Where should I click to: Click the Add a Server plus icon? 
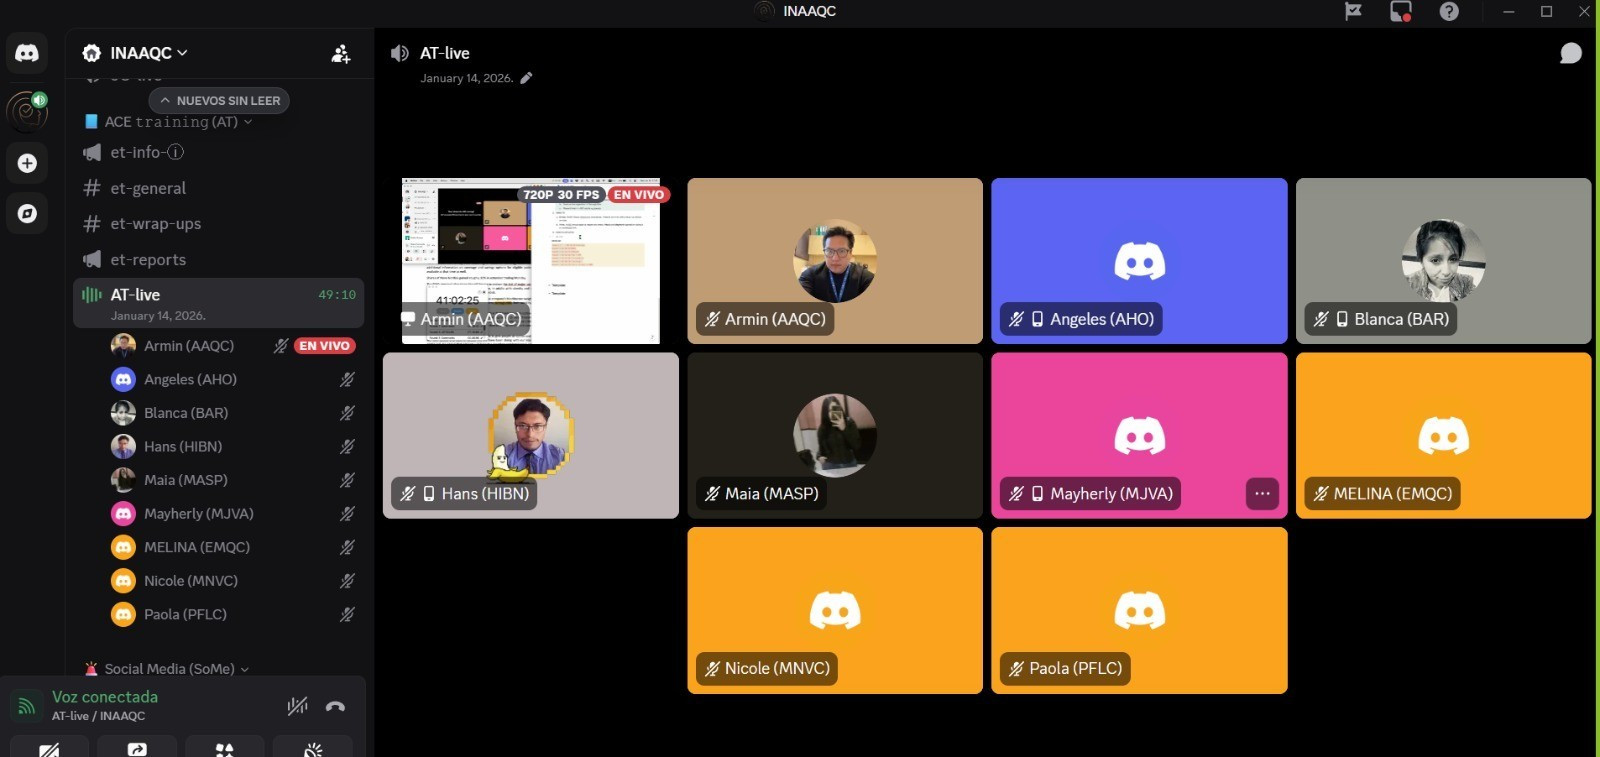pyautogui.click(x=27, y=163)
